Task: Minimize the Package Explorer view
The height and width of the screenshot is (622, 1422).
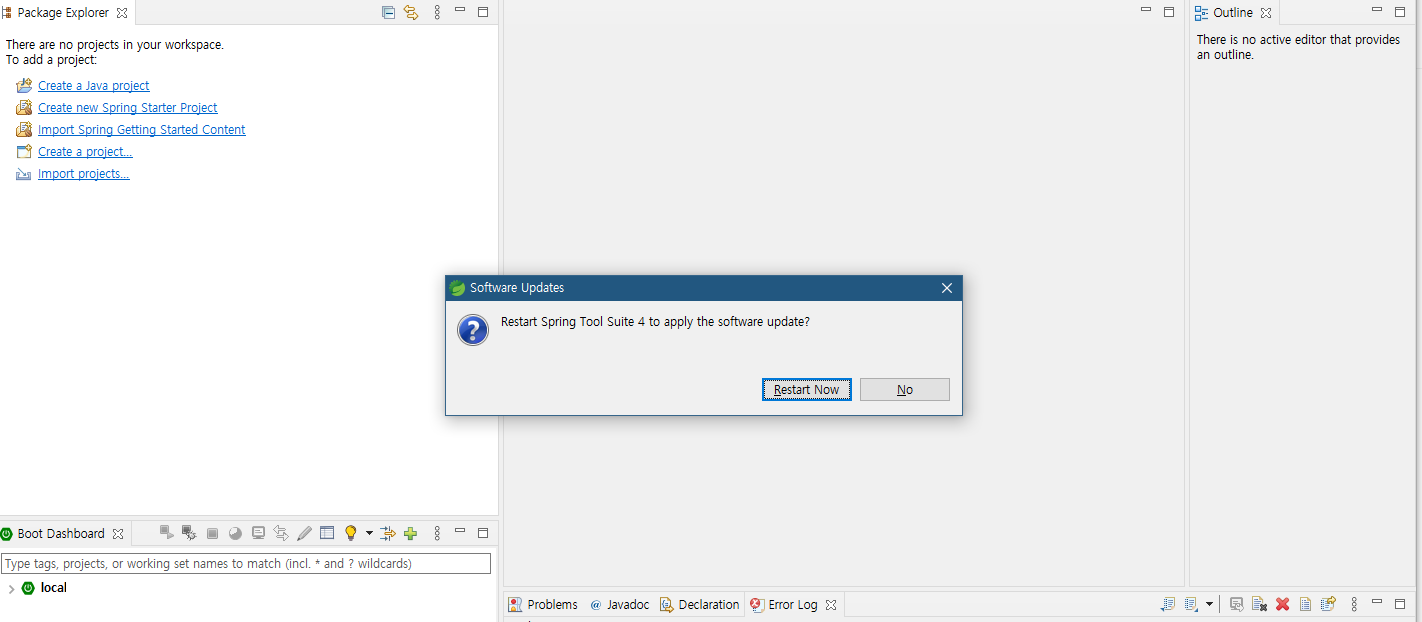Action: coord(460,10)
